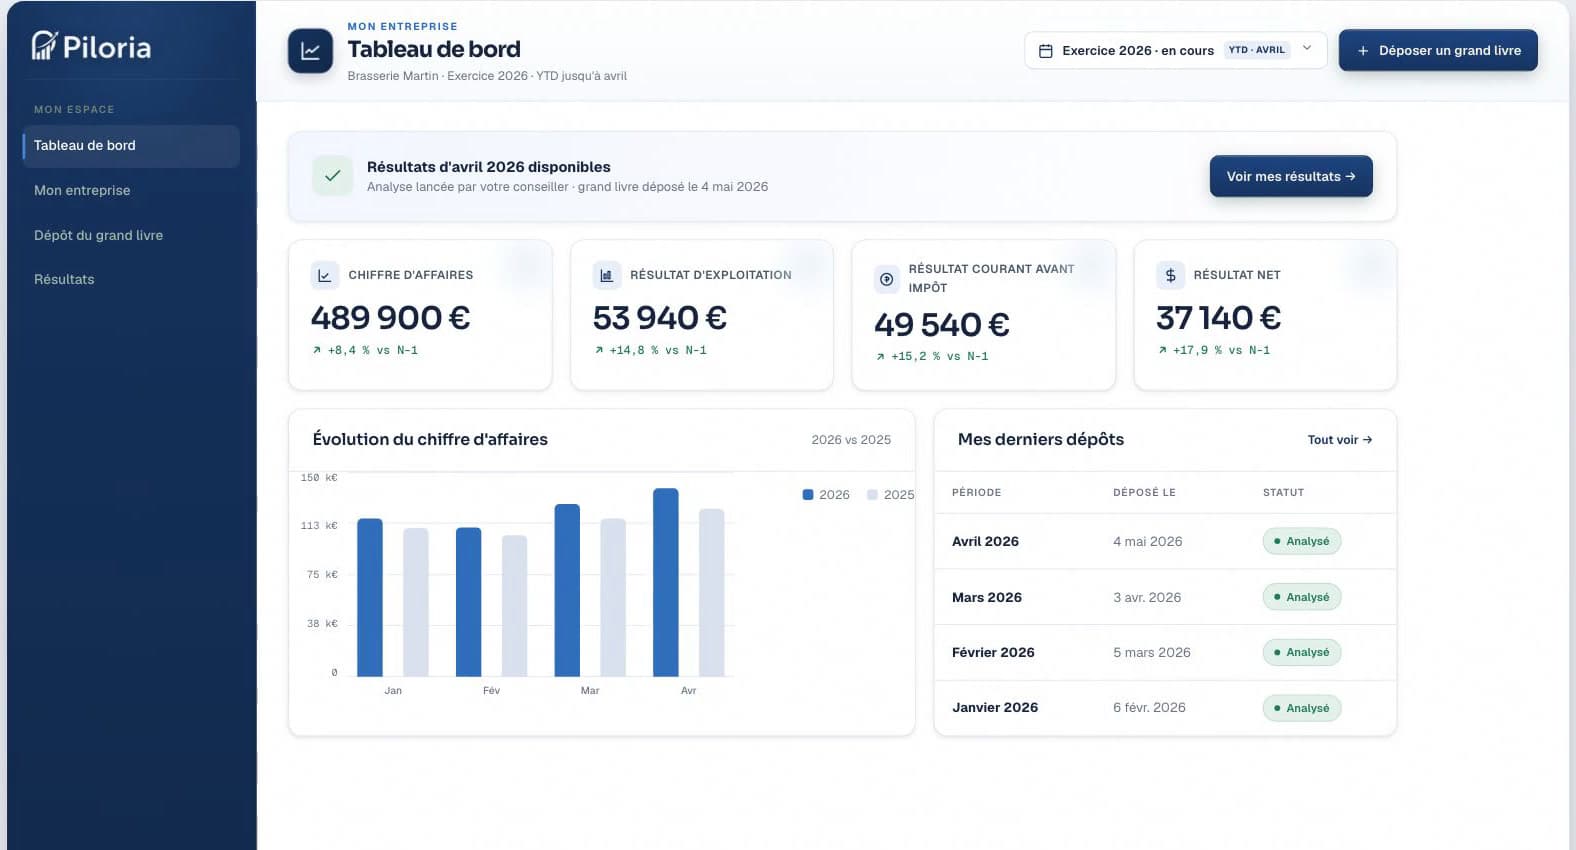Click the Résultat courant avant impôt icon
The width and height of the screenshot is (1576, 850).
tap(887, 279)
